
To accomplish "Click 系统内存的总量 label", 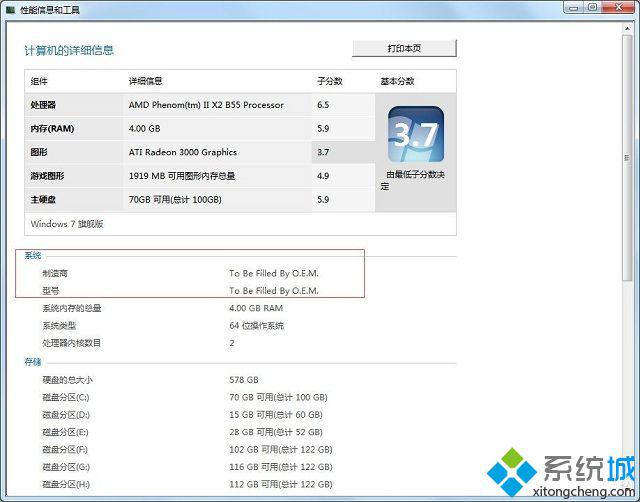I will [x=72, y=308].
